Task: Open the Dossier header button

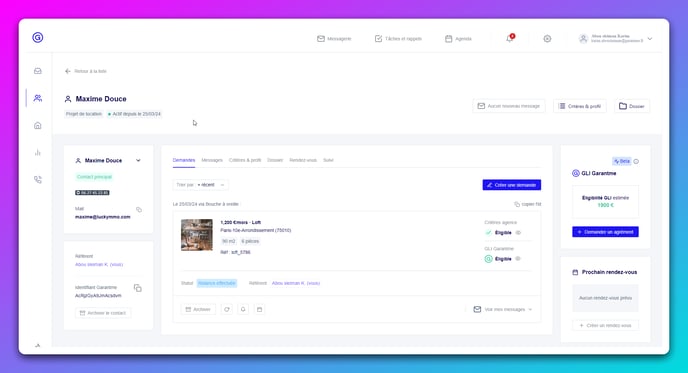Action: (632, 106)
